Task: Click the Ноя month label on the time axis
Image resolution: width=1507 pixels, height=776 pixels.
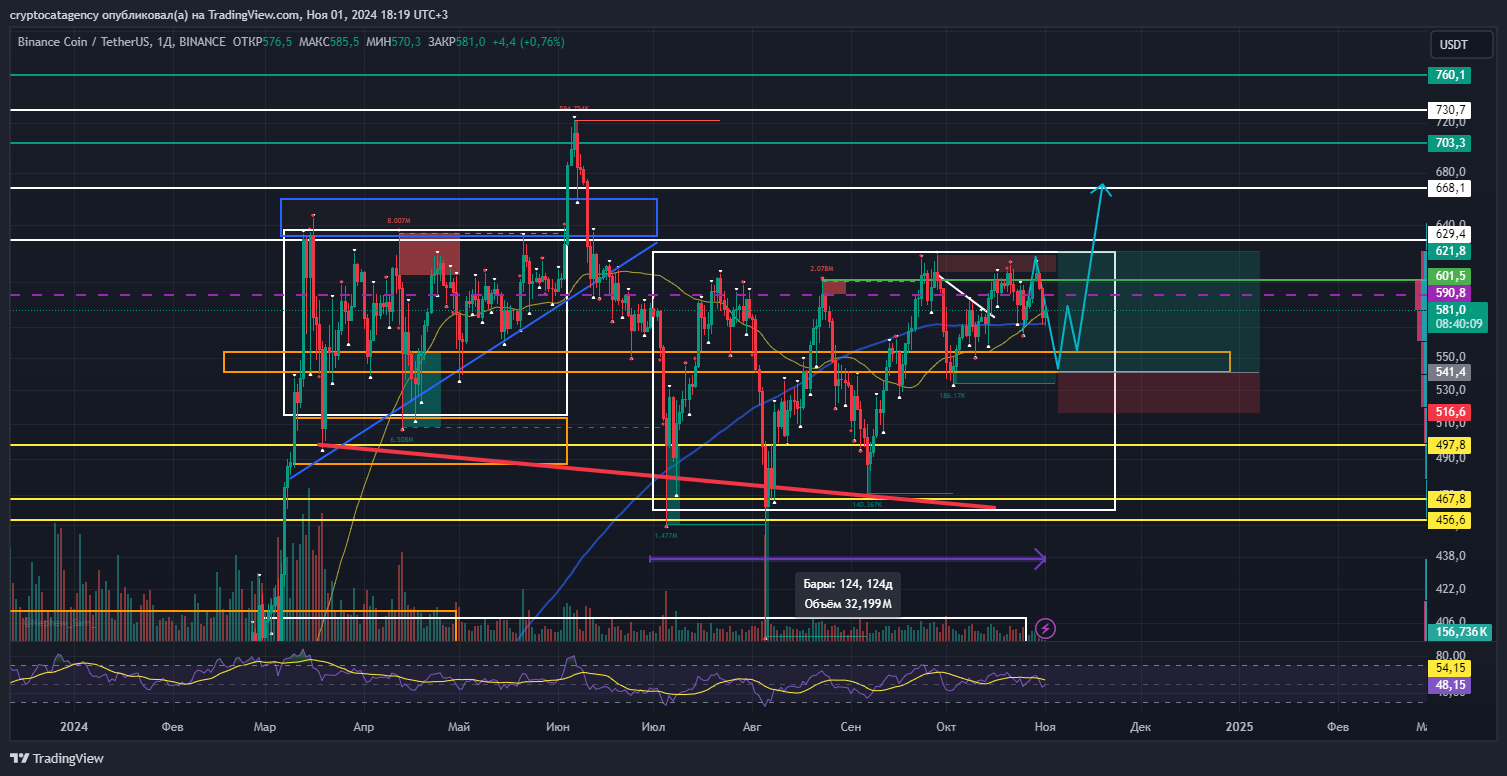Action: tap(1044, 728)
